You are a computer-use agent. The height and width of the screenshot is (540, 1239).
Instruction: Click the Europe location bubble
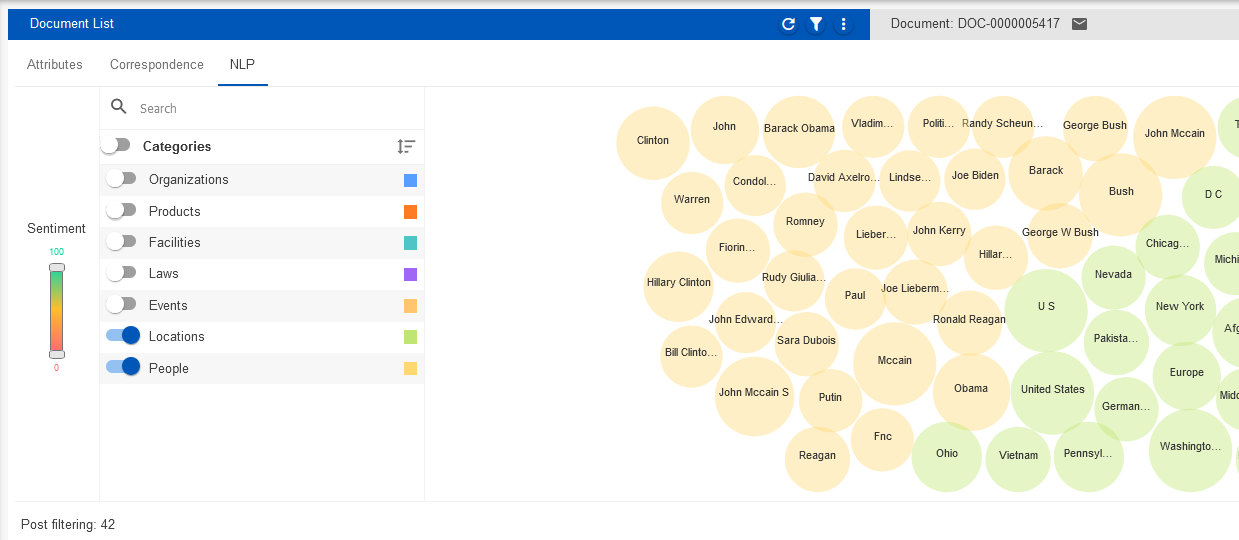[1187, 376]
